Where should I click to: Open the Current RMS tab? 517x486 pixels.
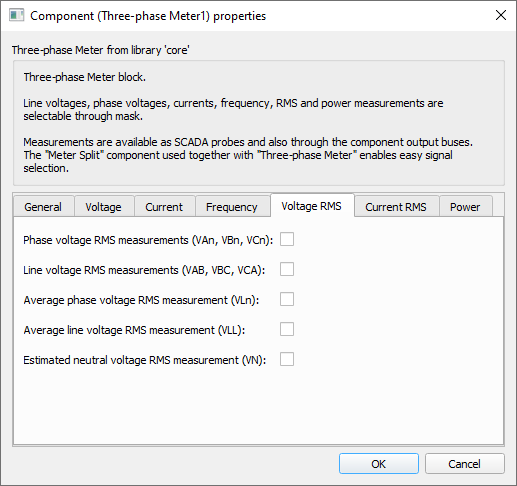(x=396, y=207)
